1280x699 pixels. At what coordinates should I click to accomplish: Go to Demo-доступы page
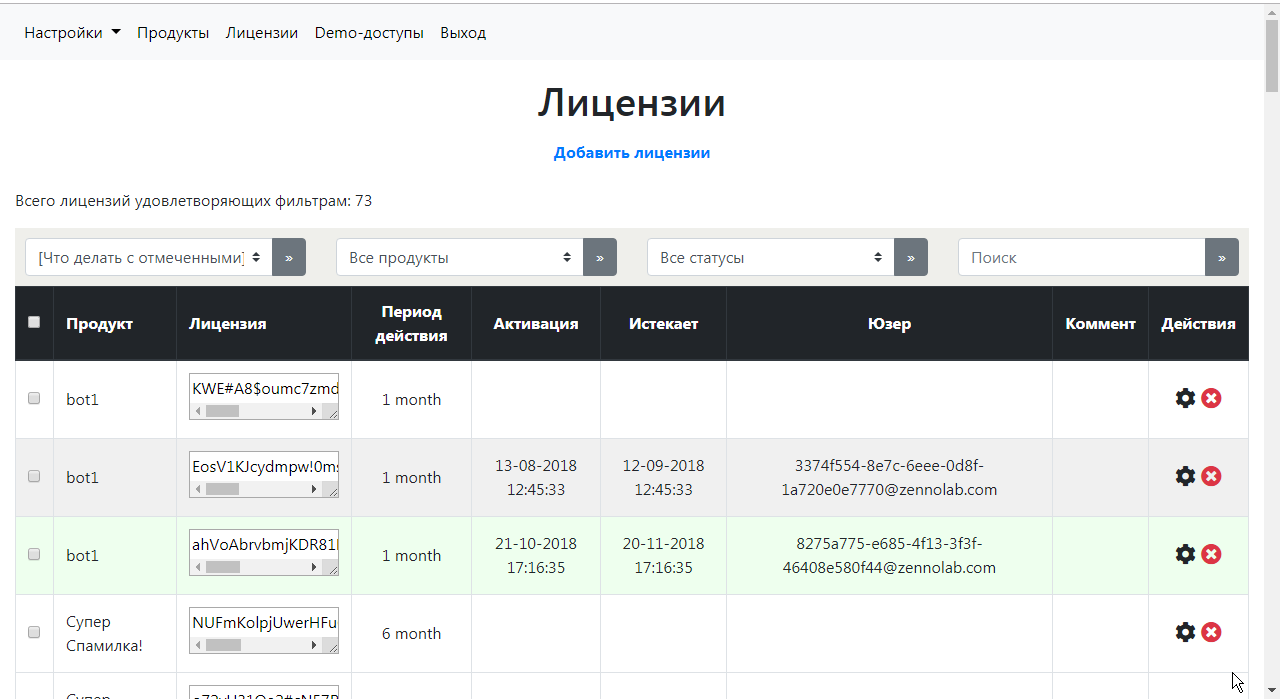click(369, 33)
